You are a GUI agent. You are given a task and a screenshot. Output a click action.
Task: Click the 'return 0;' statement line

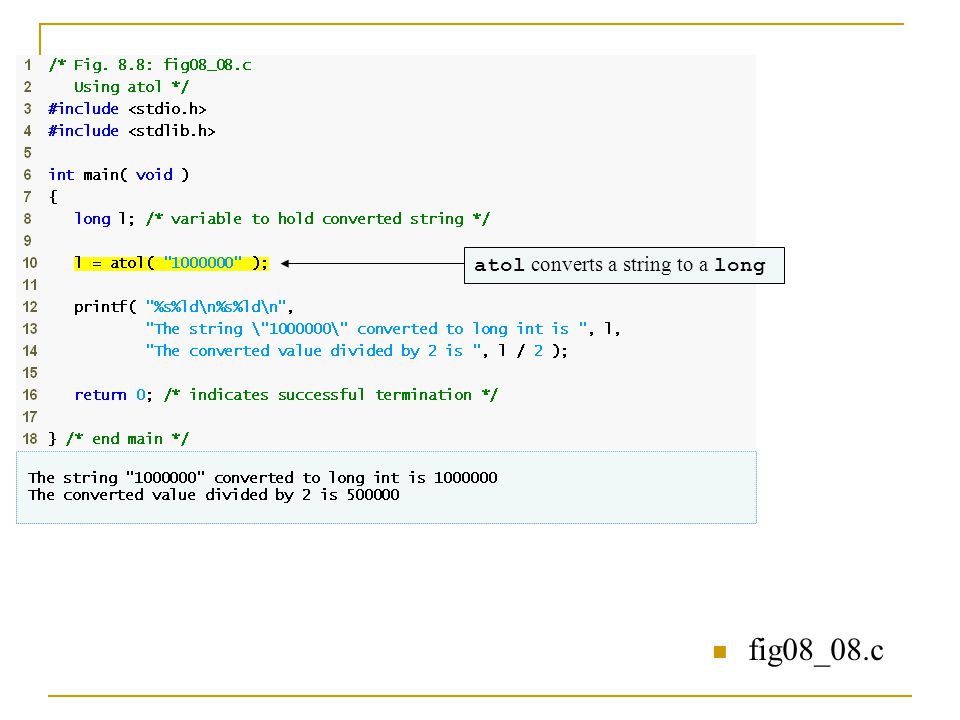286,395
